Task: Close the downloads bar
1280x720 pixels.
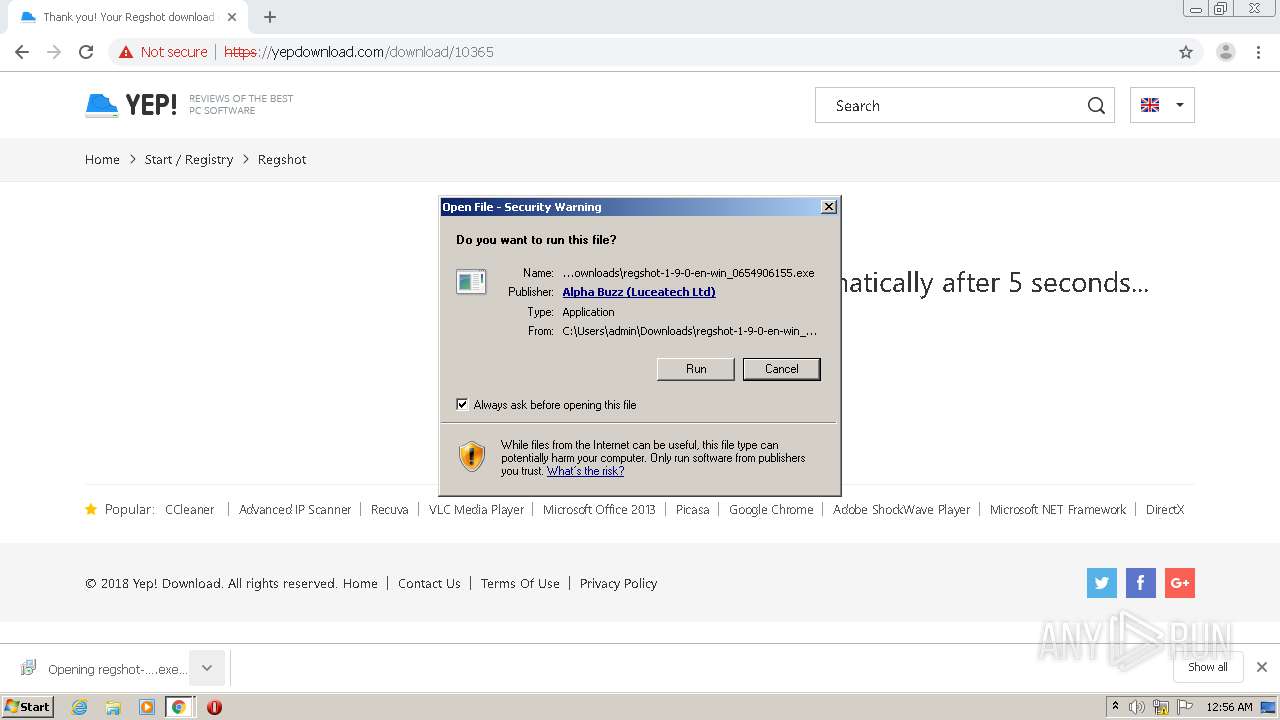Action: tap(1261, 667)
